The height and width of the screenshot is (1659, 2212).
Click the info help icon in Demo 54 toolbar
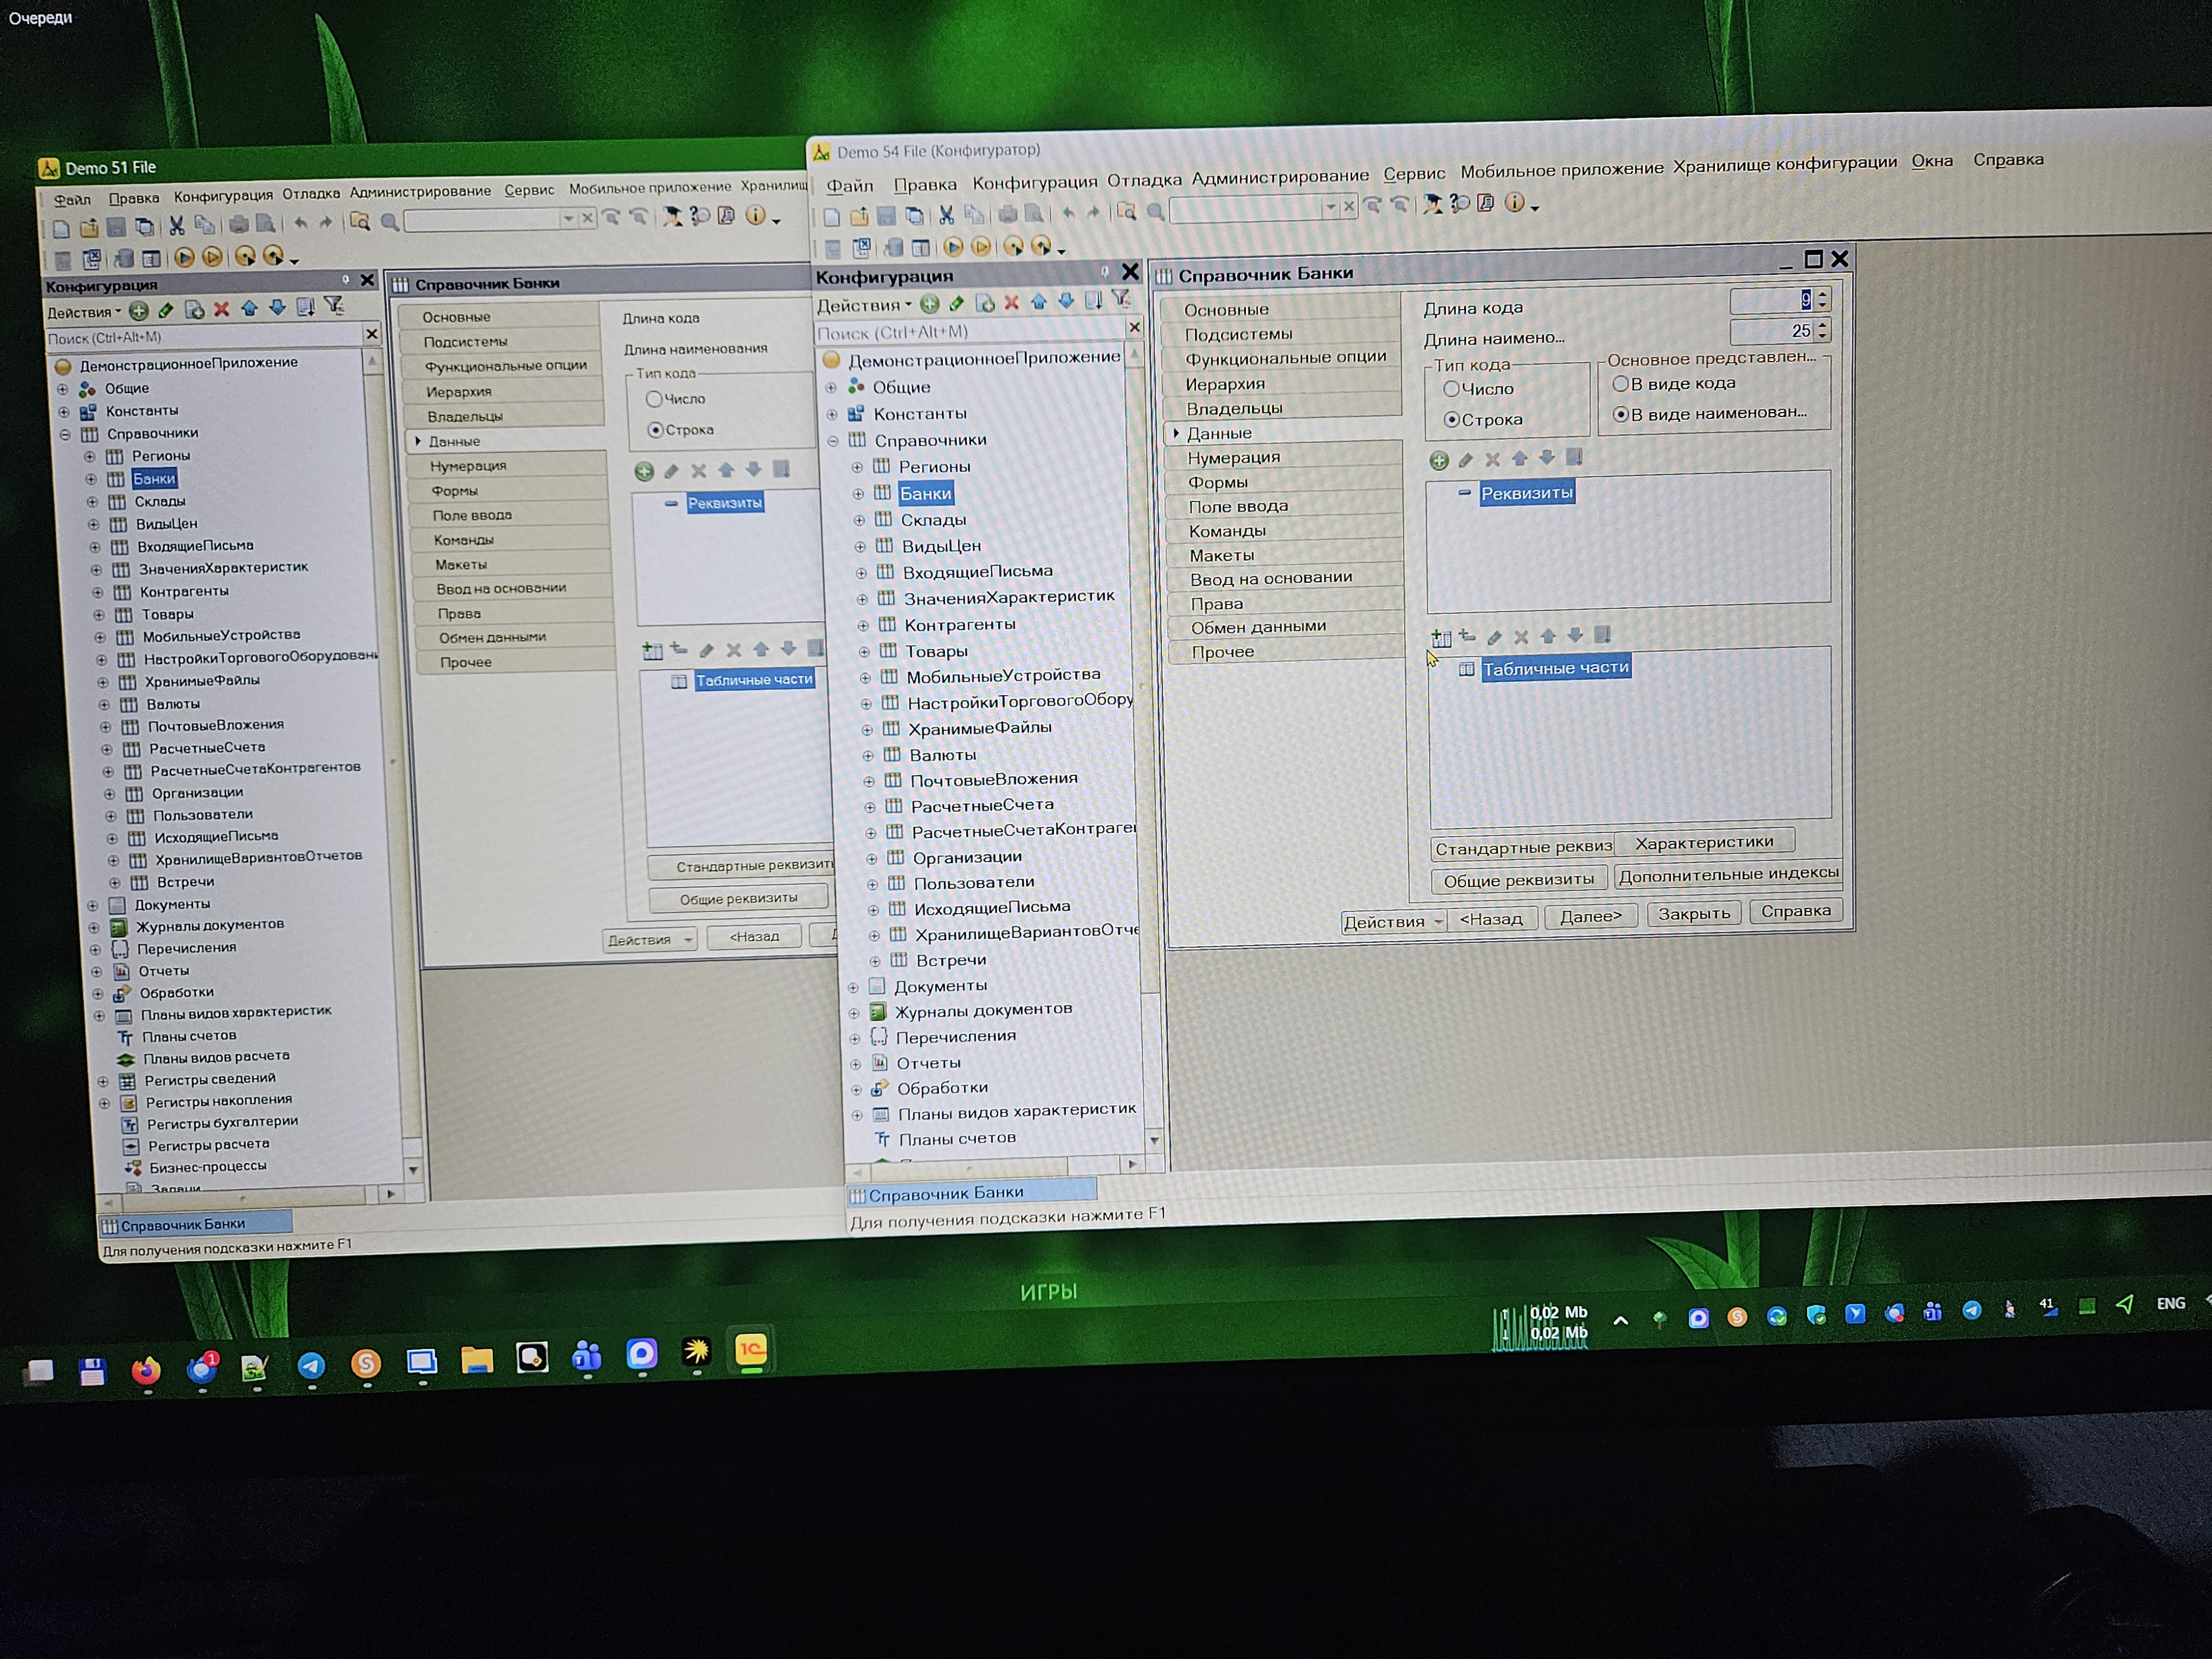1515,203
